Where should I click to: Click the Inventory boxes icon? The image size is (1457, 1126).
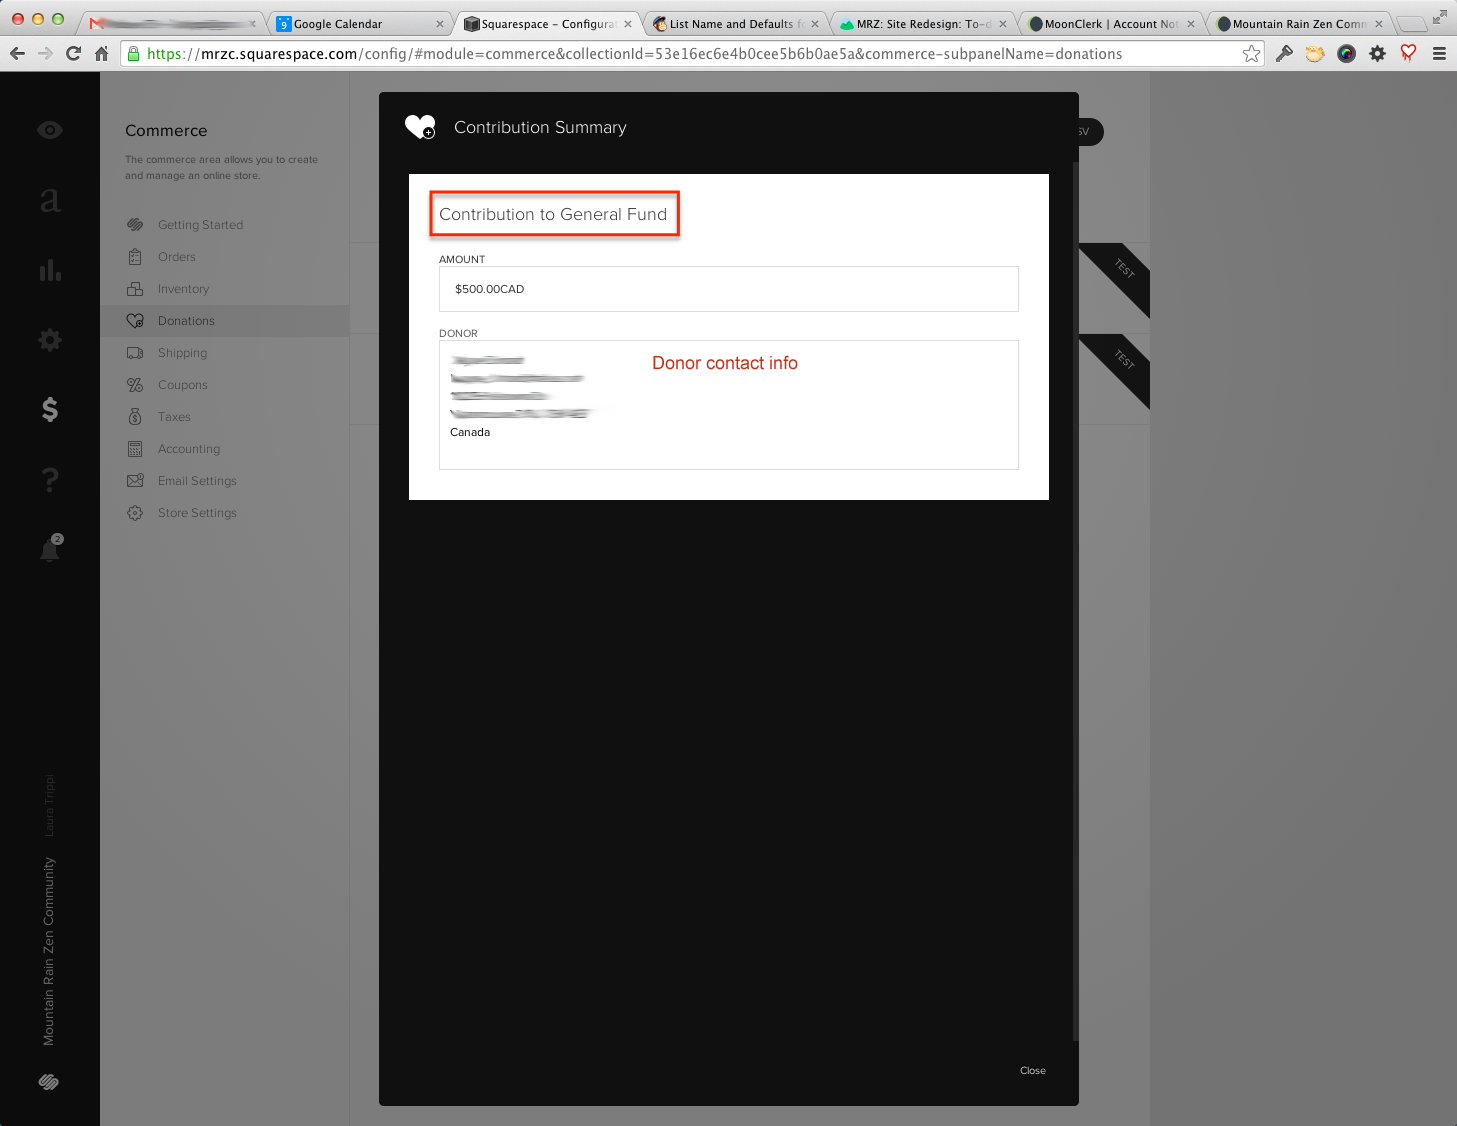pyautogui.click(x=135, y=289)
